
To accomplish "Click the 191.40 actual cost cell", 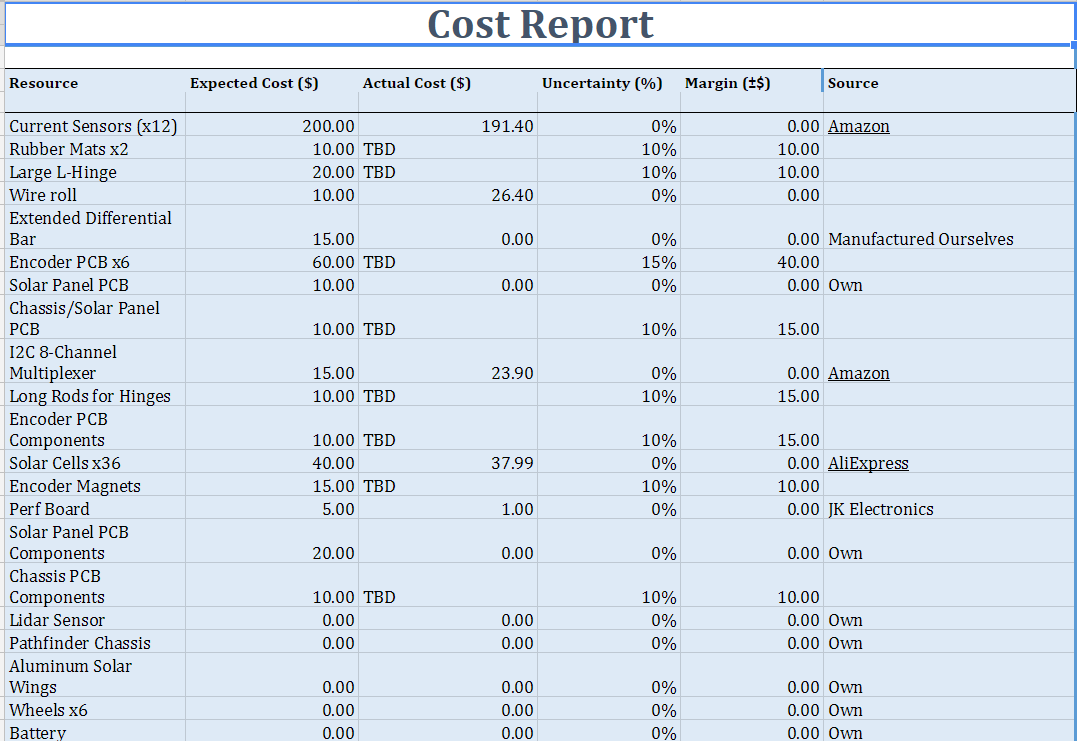I will [448, 126].
